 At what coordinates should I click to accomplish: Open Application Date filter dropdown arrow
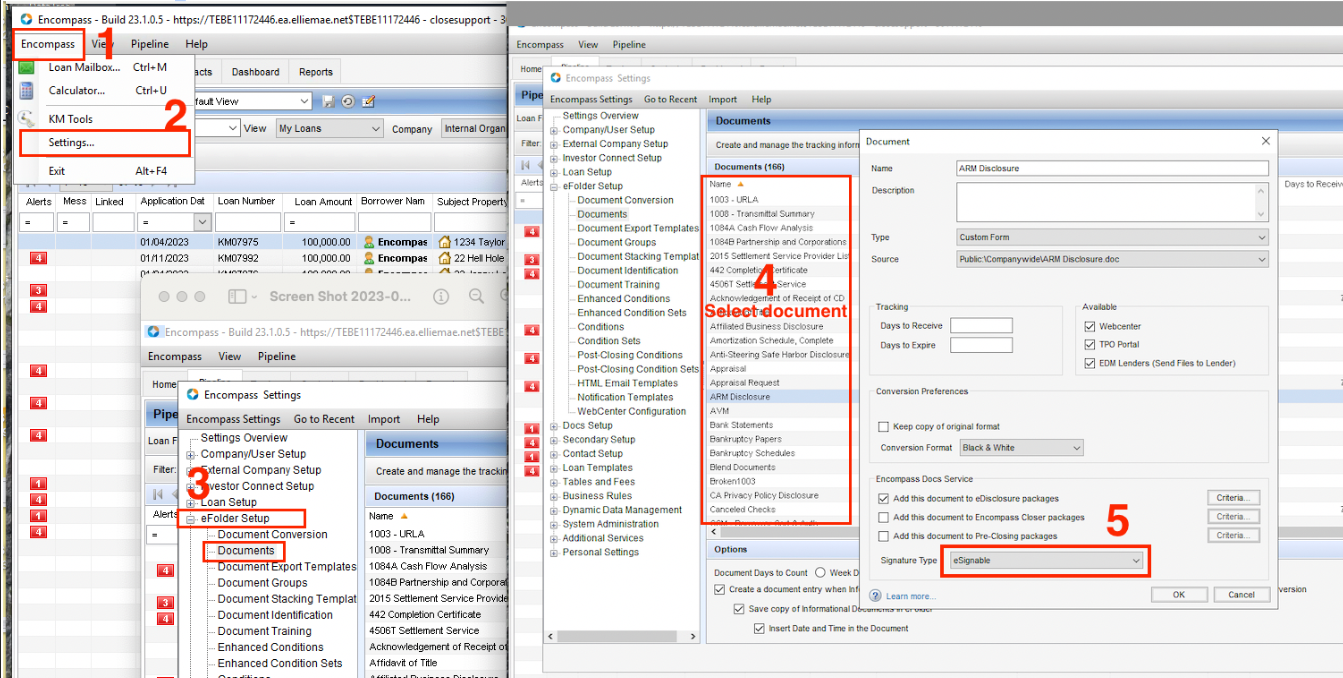[x=203, y=222]
